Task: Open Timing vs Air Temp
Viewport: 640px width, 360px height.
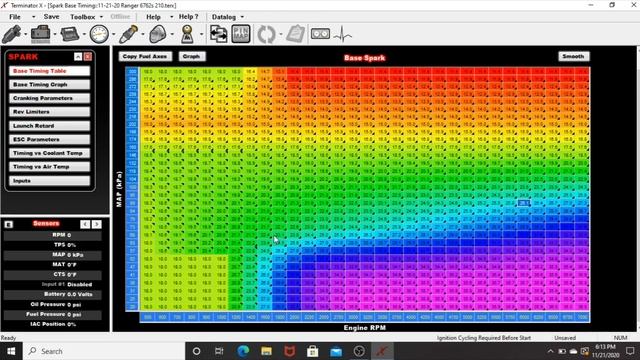Action: (49, 167)
